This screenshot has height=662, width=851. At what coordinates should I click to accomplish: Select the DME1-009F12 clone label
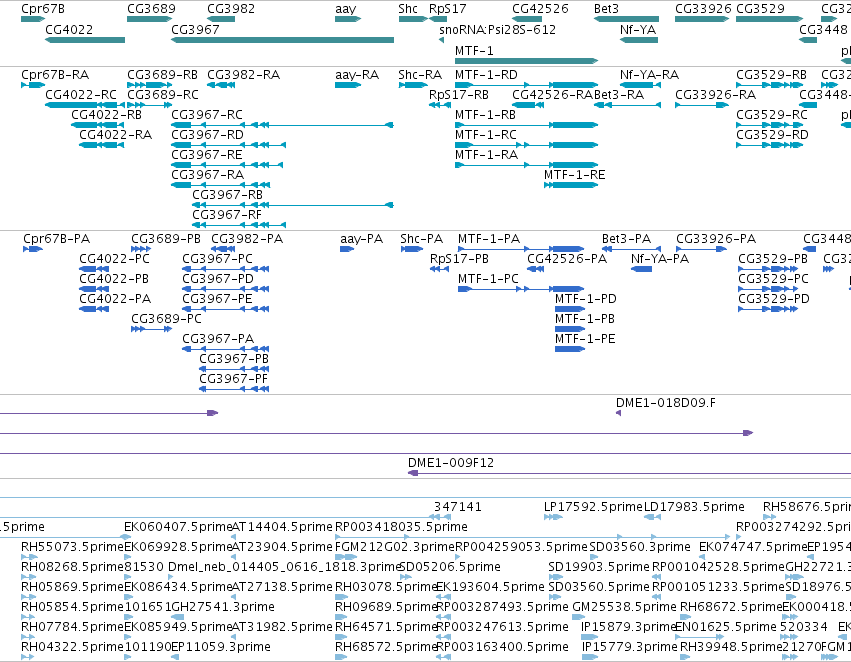pos(451,462)
